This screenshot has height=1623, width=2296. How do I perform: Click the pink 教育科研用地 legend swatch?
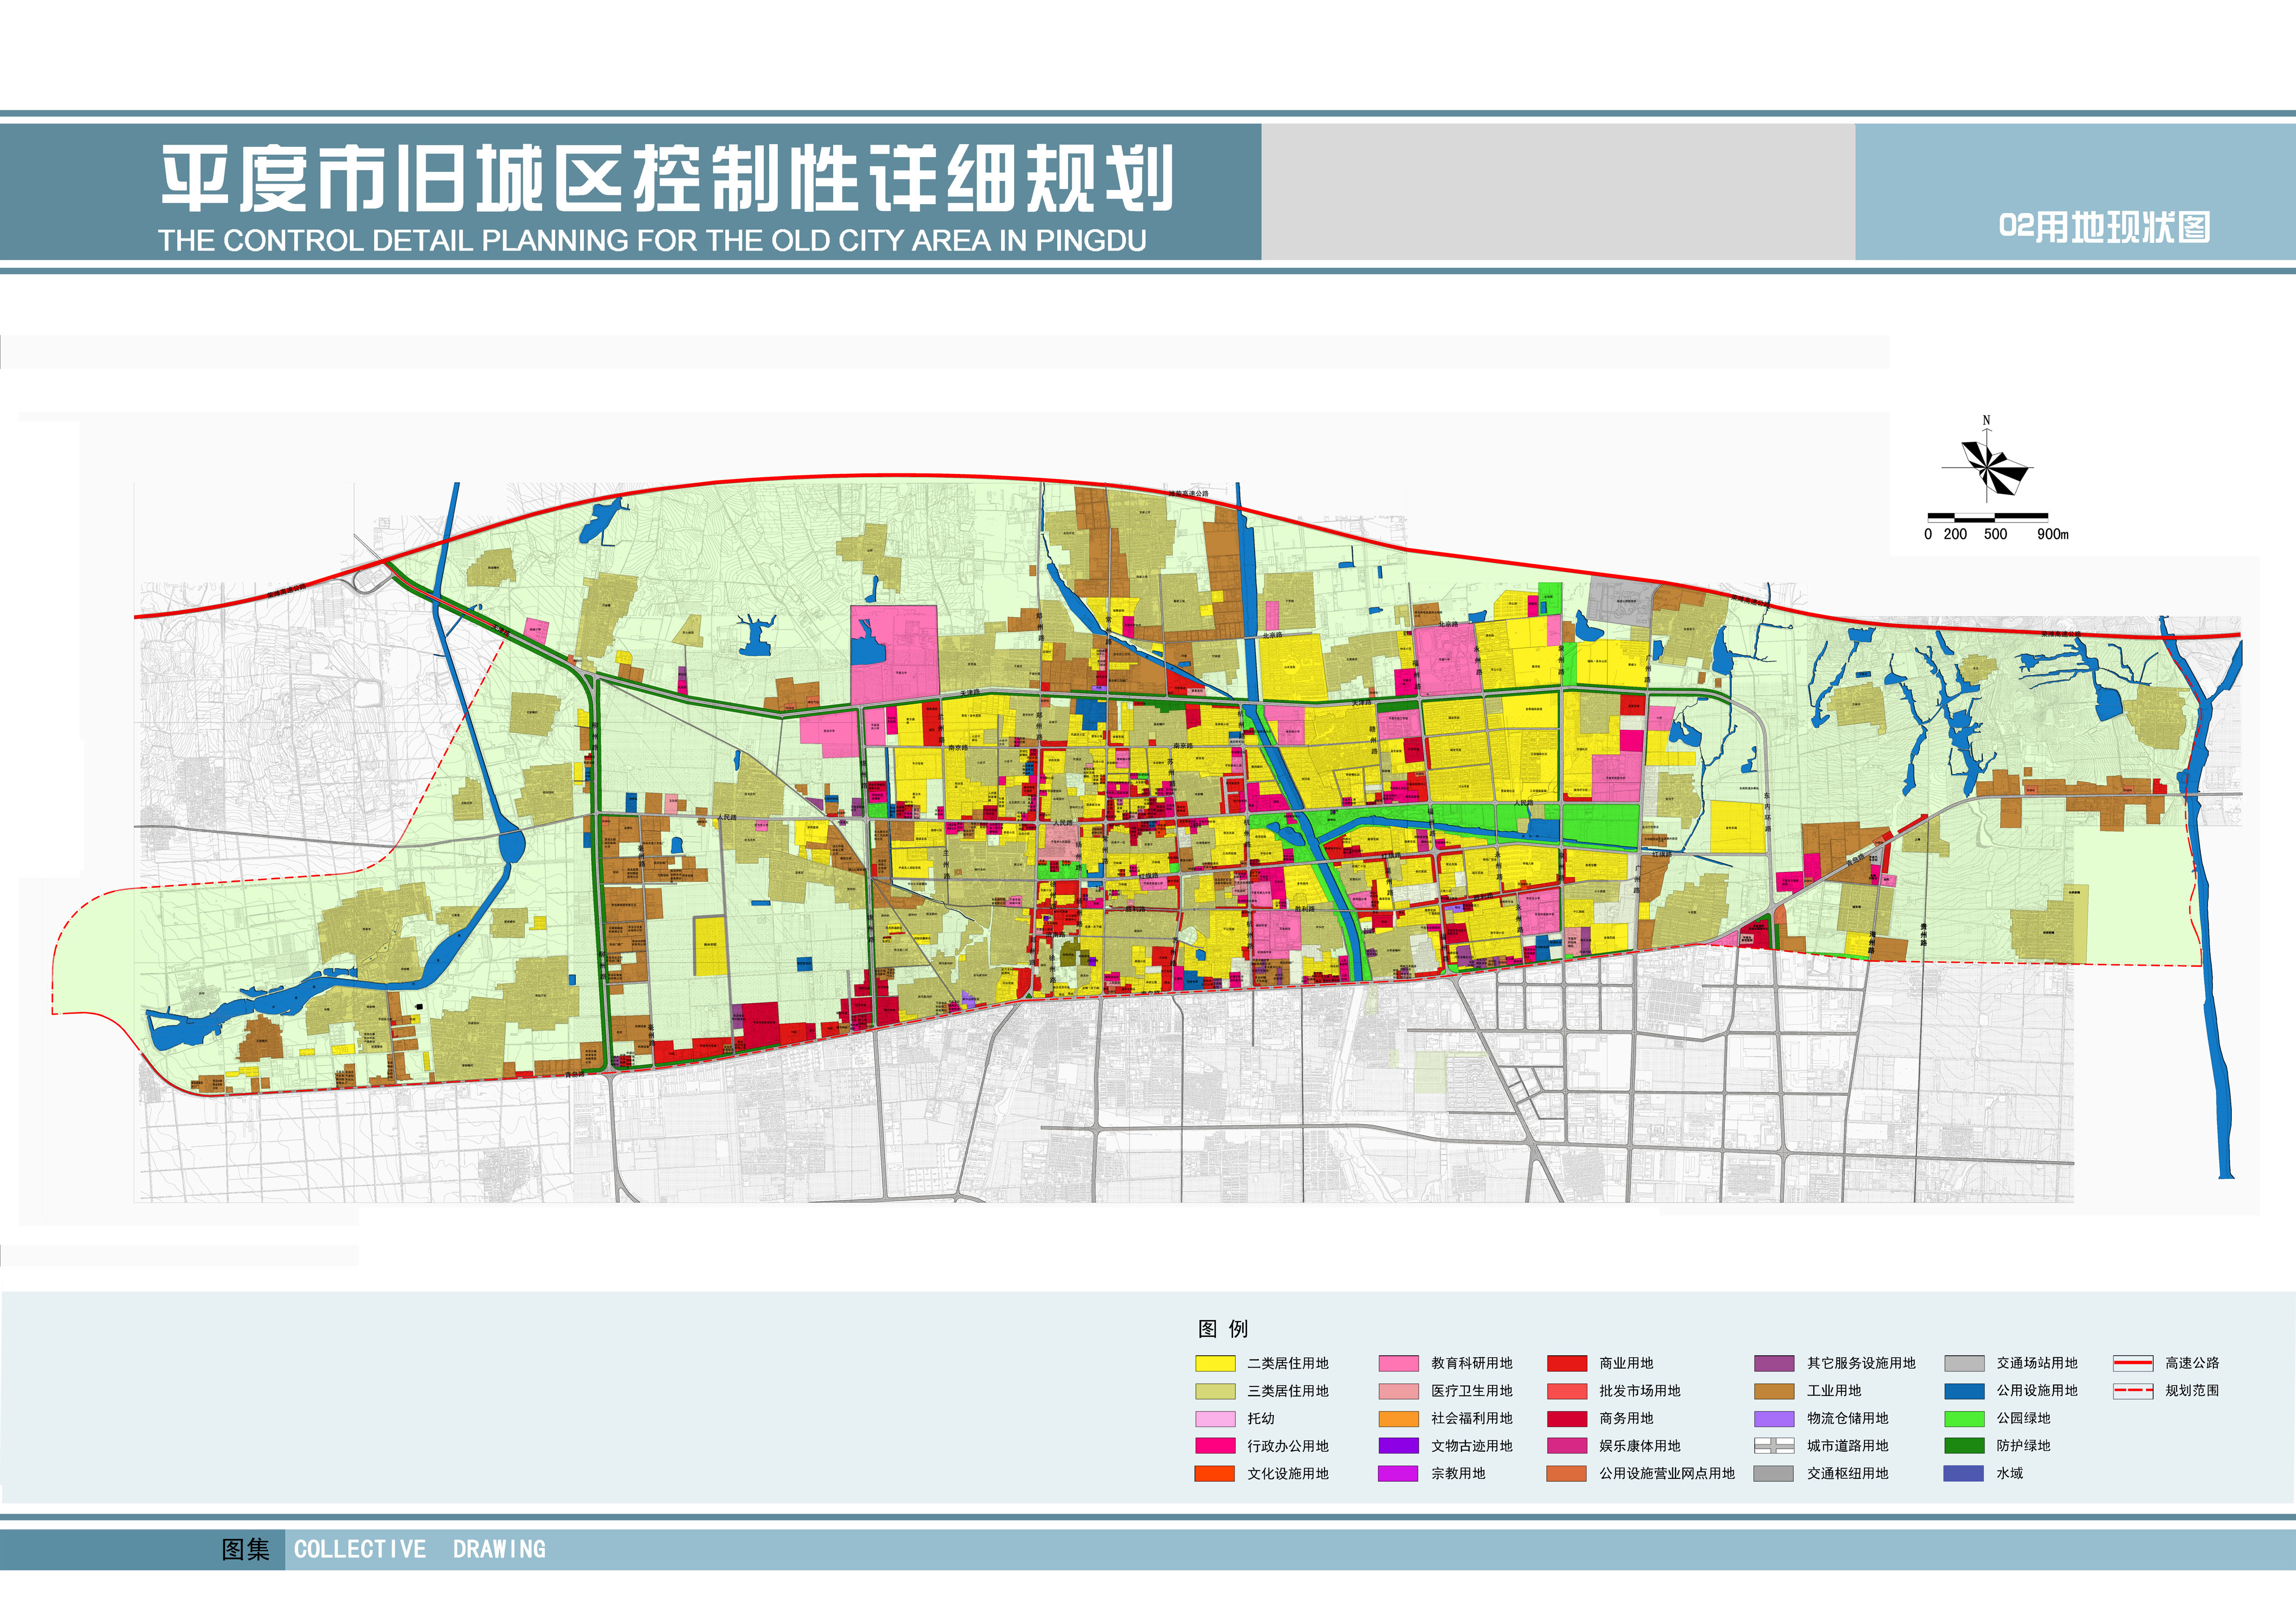coord(1398,1363)
